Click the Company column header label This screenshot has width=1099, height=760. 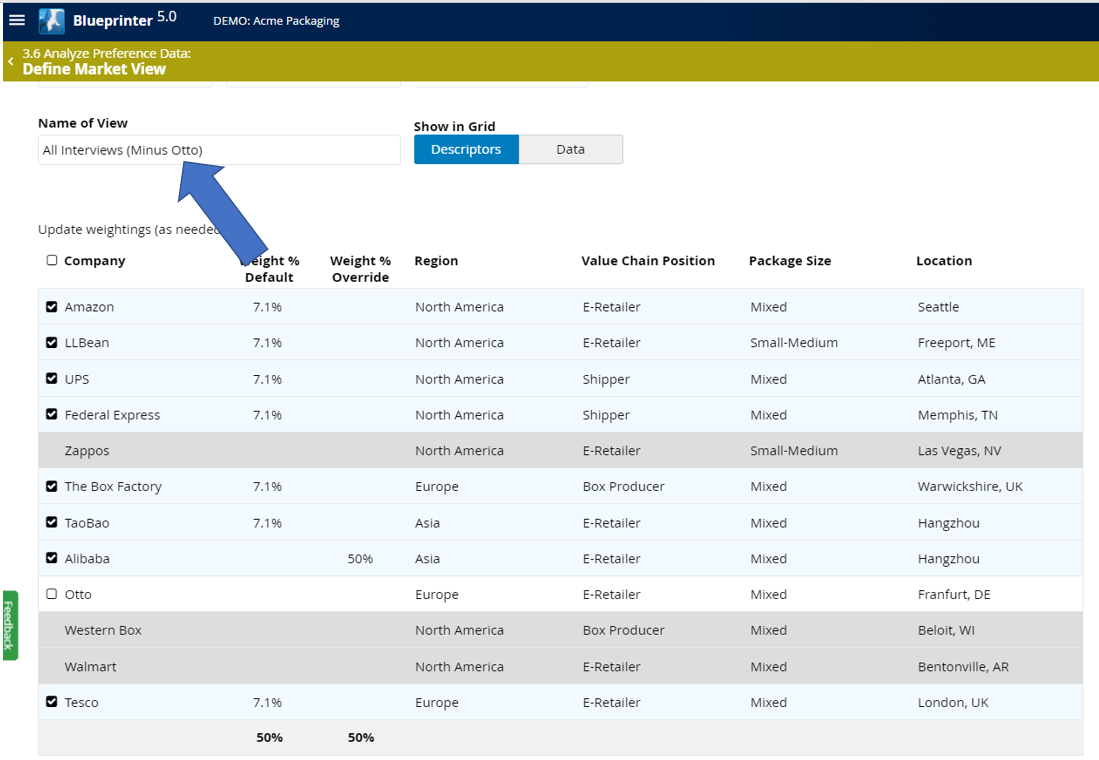click(95, 261)
